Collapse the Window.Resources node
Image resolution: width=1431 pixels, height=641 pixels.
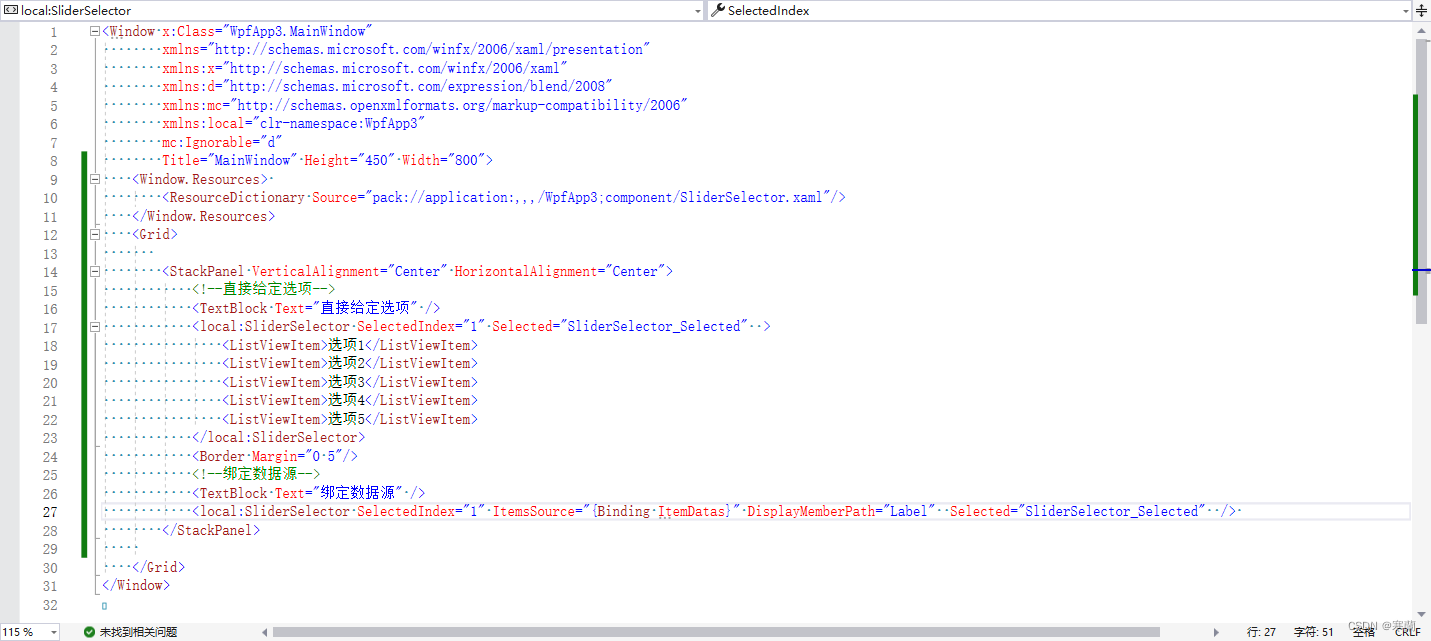click(94, 179)
